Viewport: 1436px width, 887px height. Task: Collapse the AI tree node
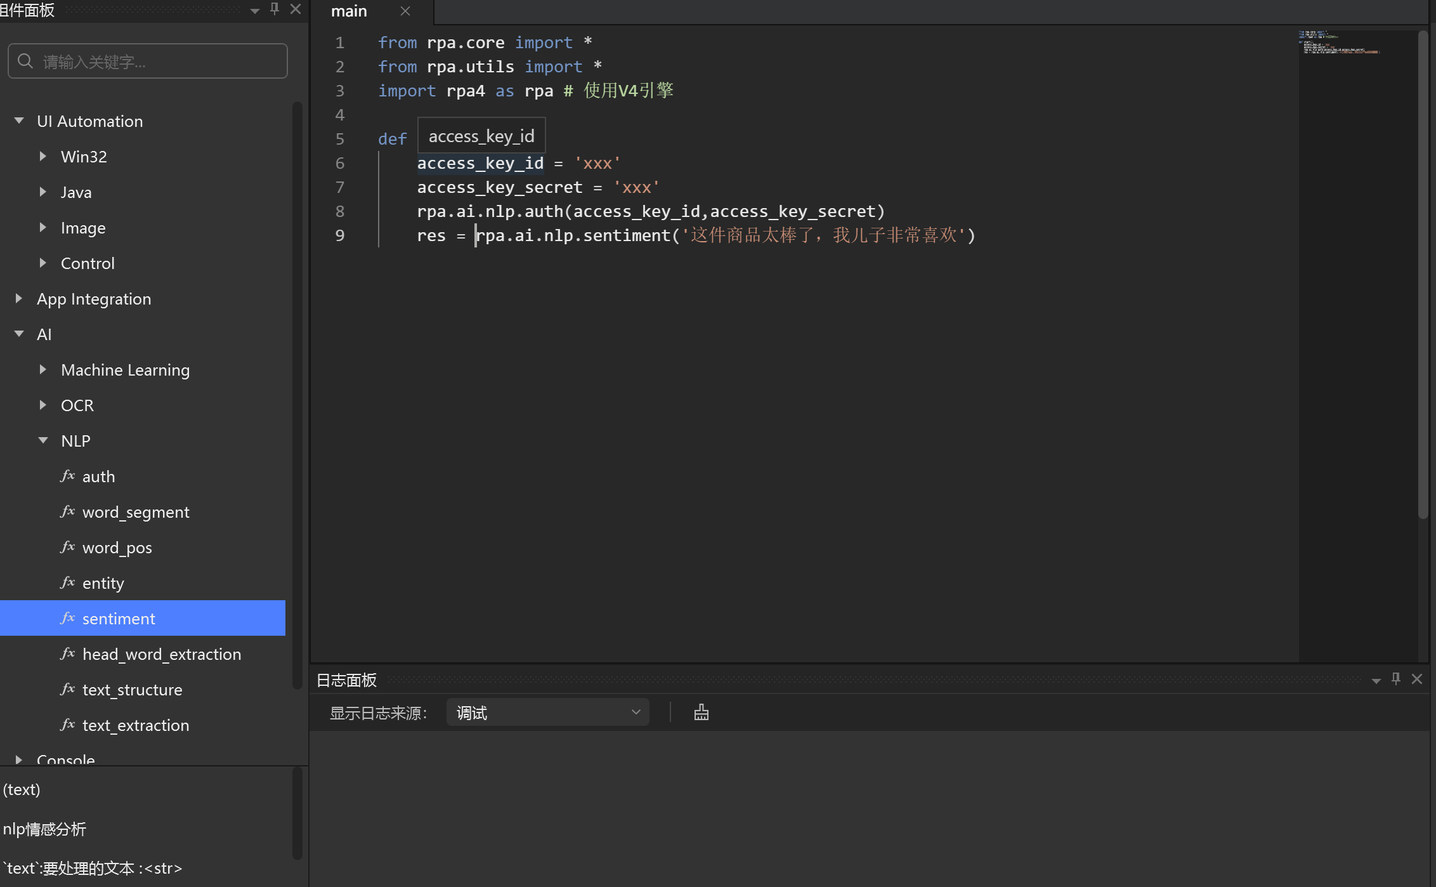[x=19, y=334]
